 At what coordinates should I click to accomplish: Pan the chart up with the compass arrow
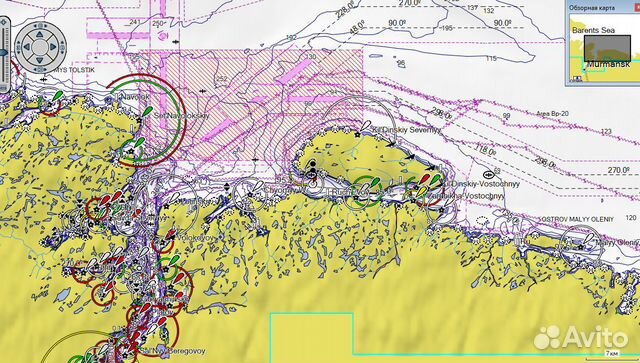(40, 35)
